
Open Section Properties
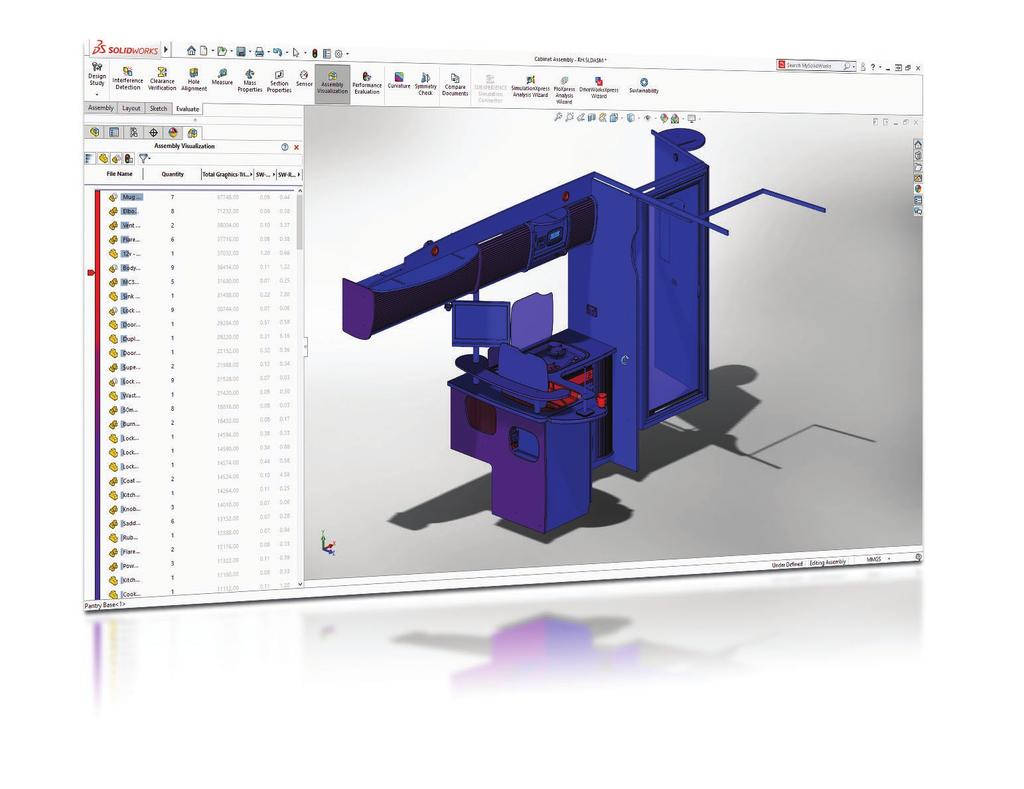pos(279,82)
